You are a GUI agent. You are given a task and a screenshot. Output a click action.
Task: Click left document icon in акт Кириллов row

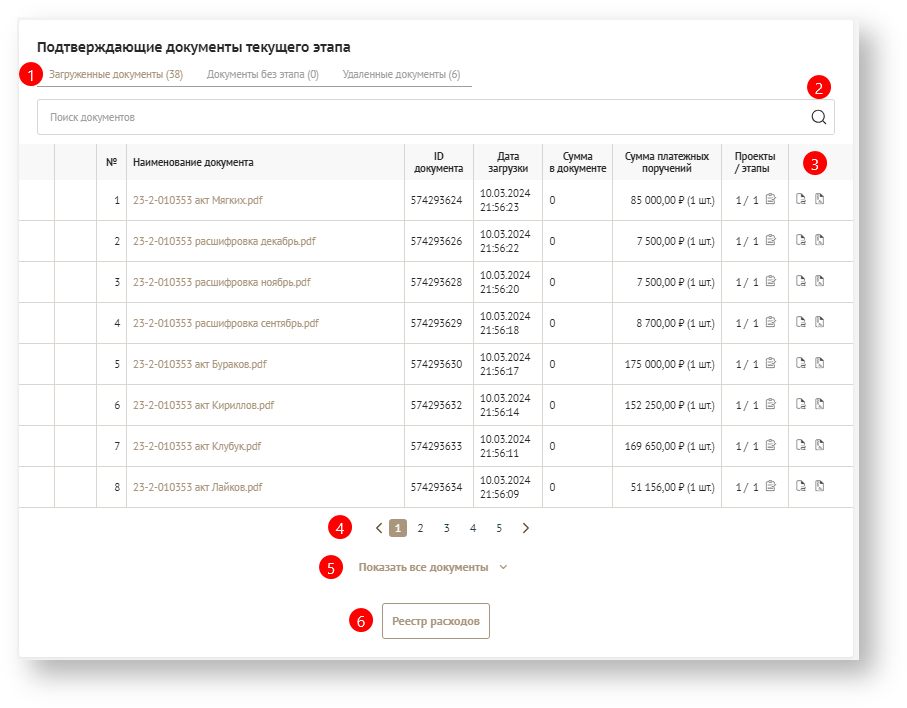[x=801, y=405]
